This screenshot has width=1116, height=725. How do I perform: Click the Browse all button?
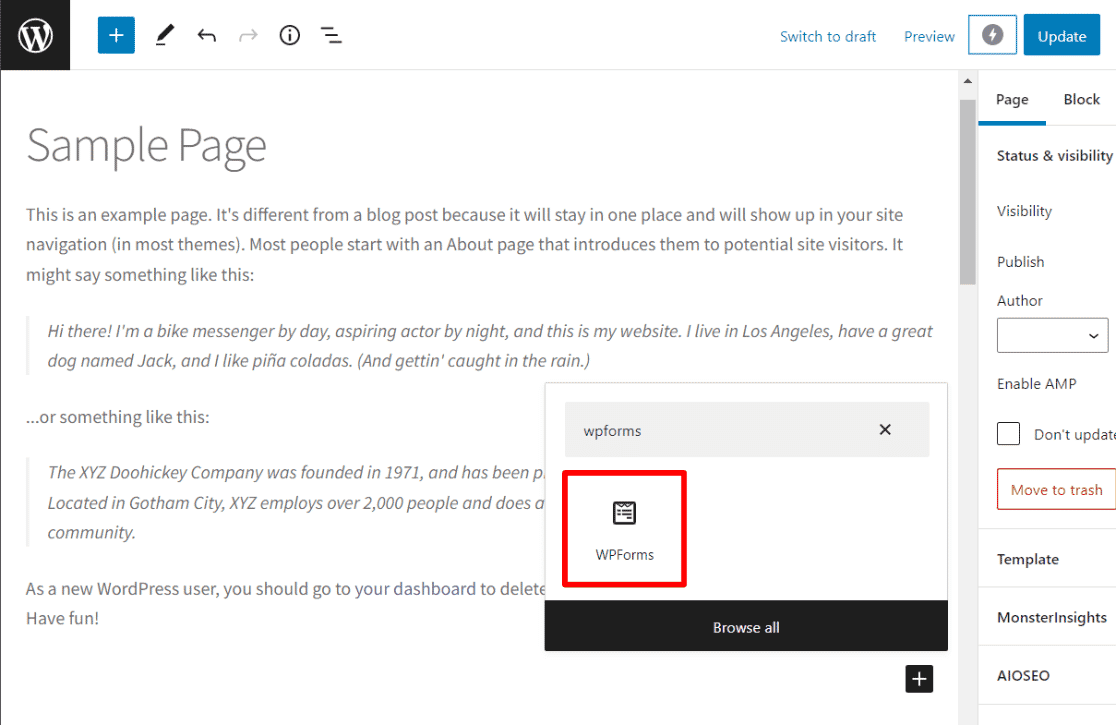tap(745, 626)
